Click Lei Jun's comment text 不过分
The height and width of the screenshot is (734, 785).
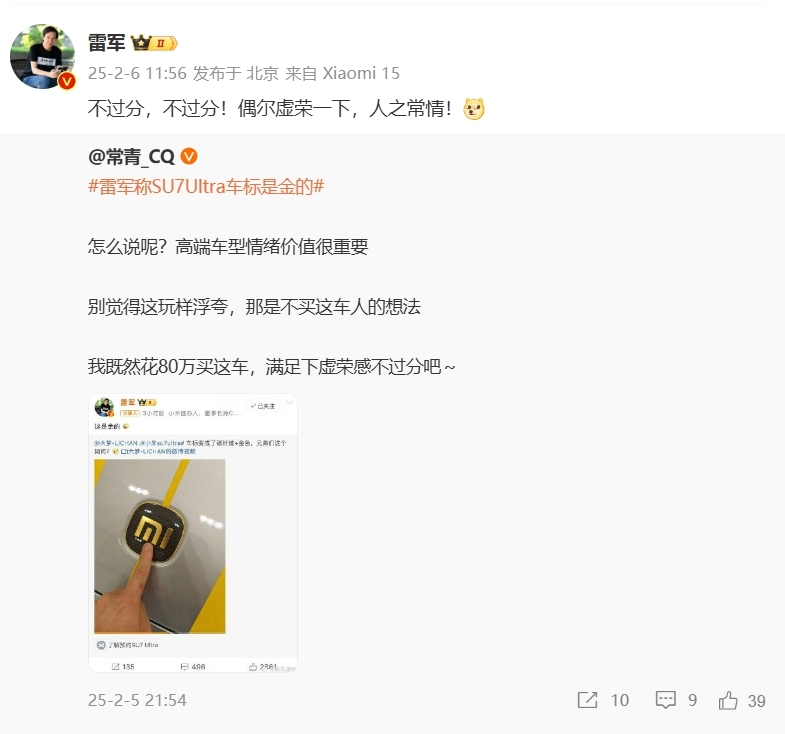(270, 108)
